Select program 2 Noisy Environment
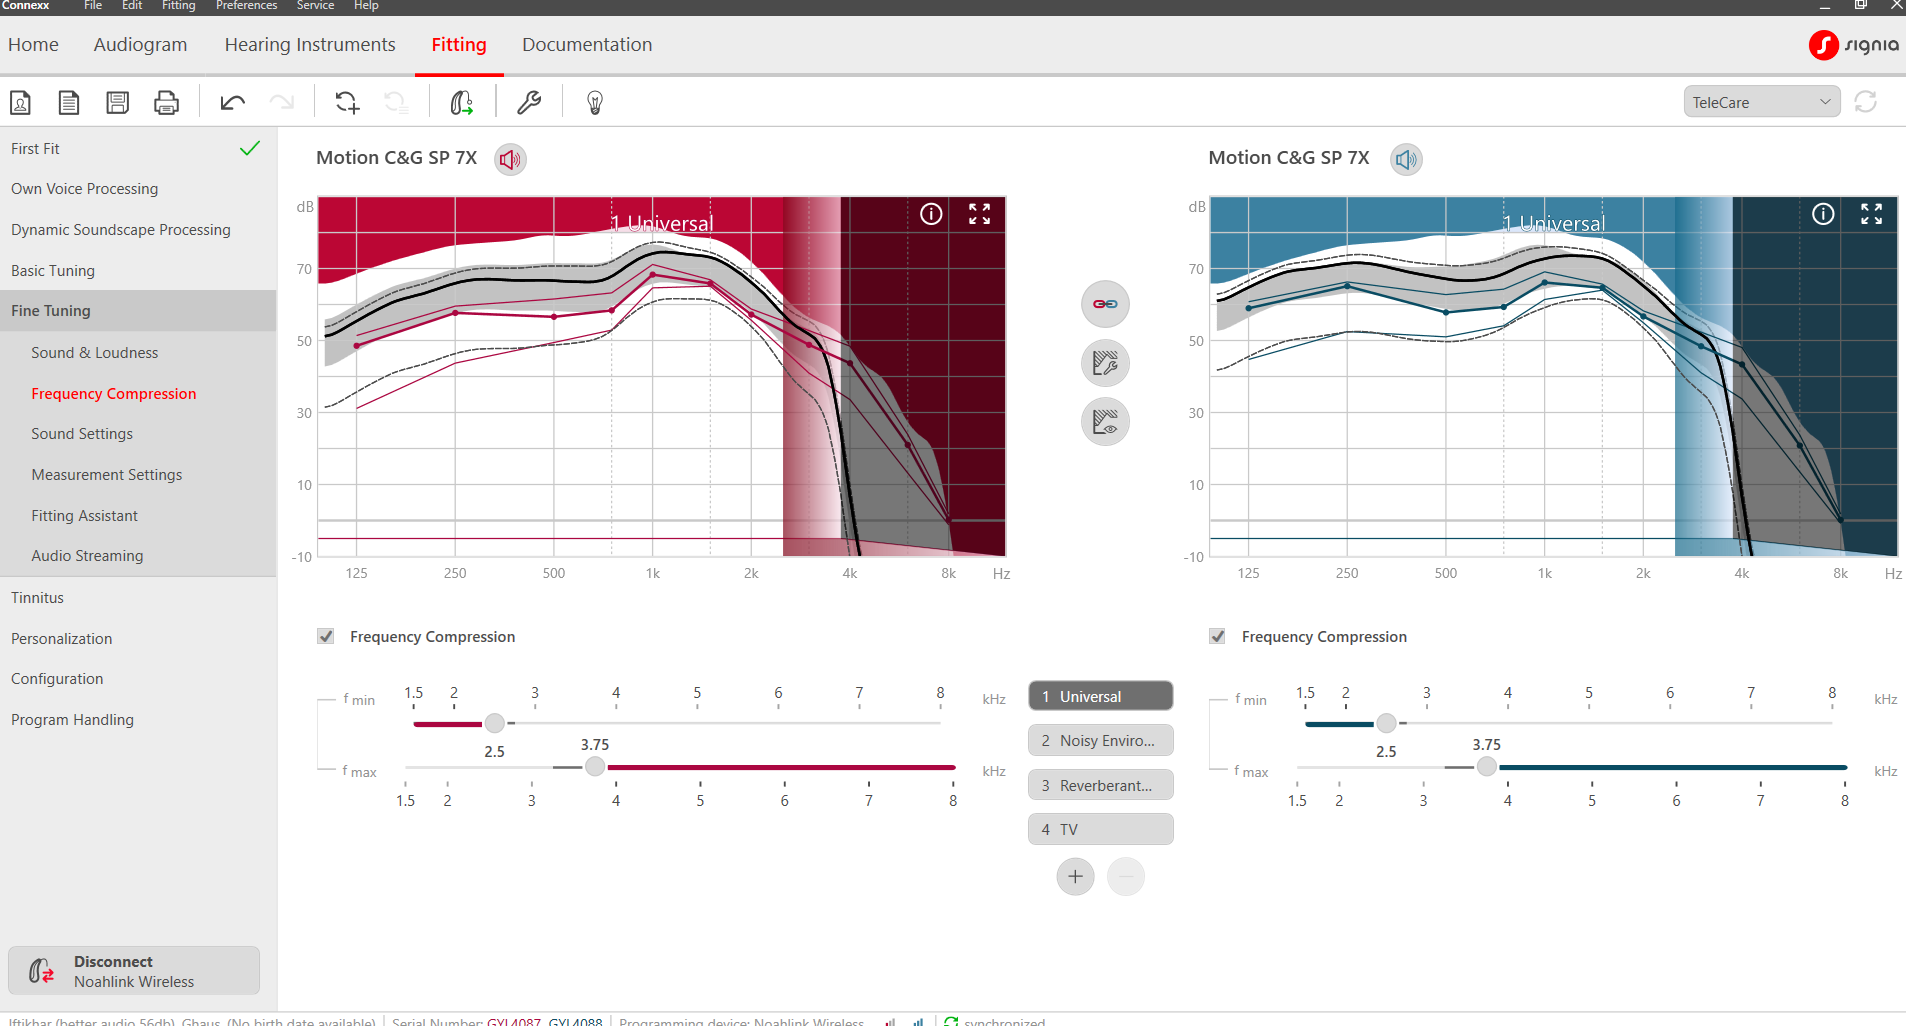Viewport: 1906px width, 1026px height. pyautogui.click(x=1100, y=740)
